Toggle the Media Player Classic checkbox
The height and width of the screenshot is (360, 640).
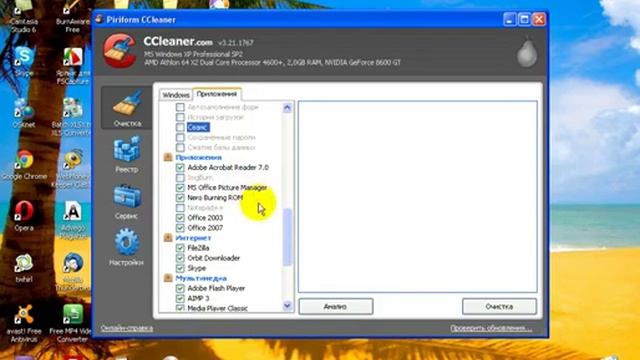click(180, 308)
